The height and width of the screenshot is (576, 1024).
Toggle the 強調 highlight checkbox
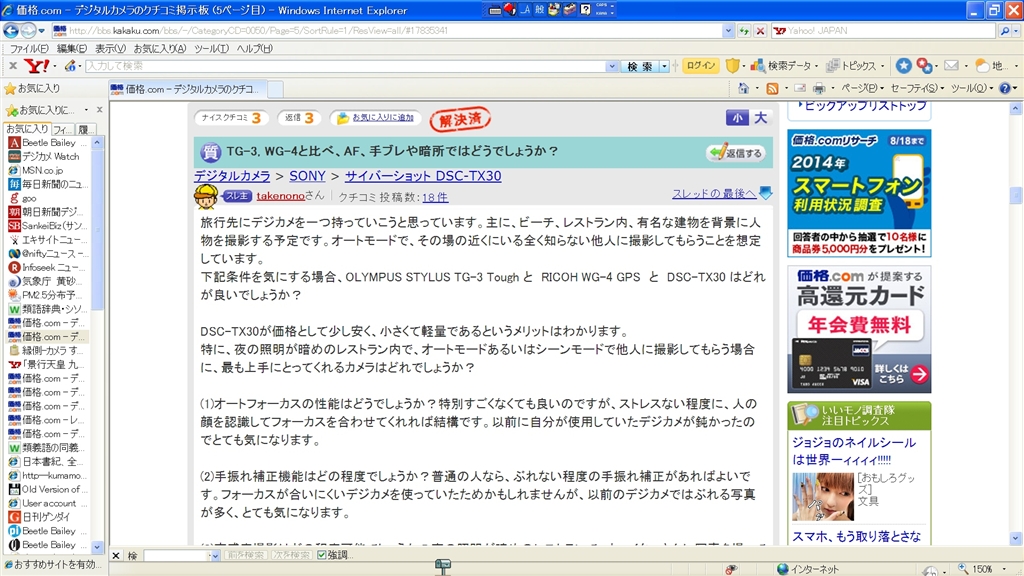click(x=321, y=555)
